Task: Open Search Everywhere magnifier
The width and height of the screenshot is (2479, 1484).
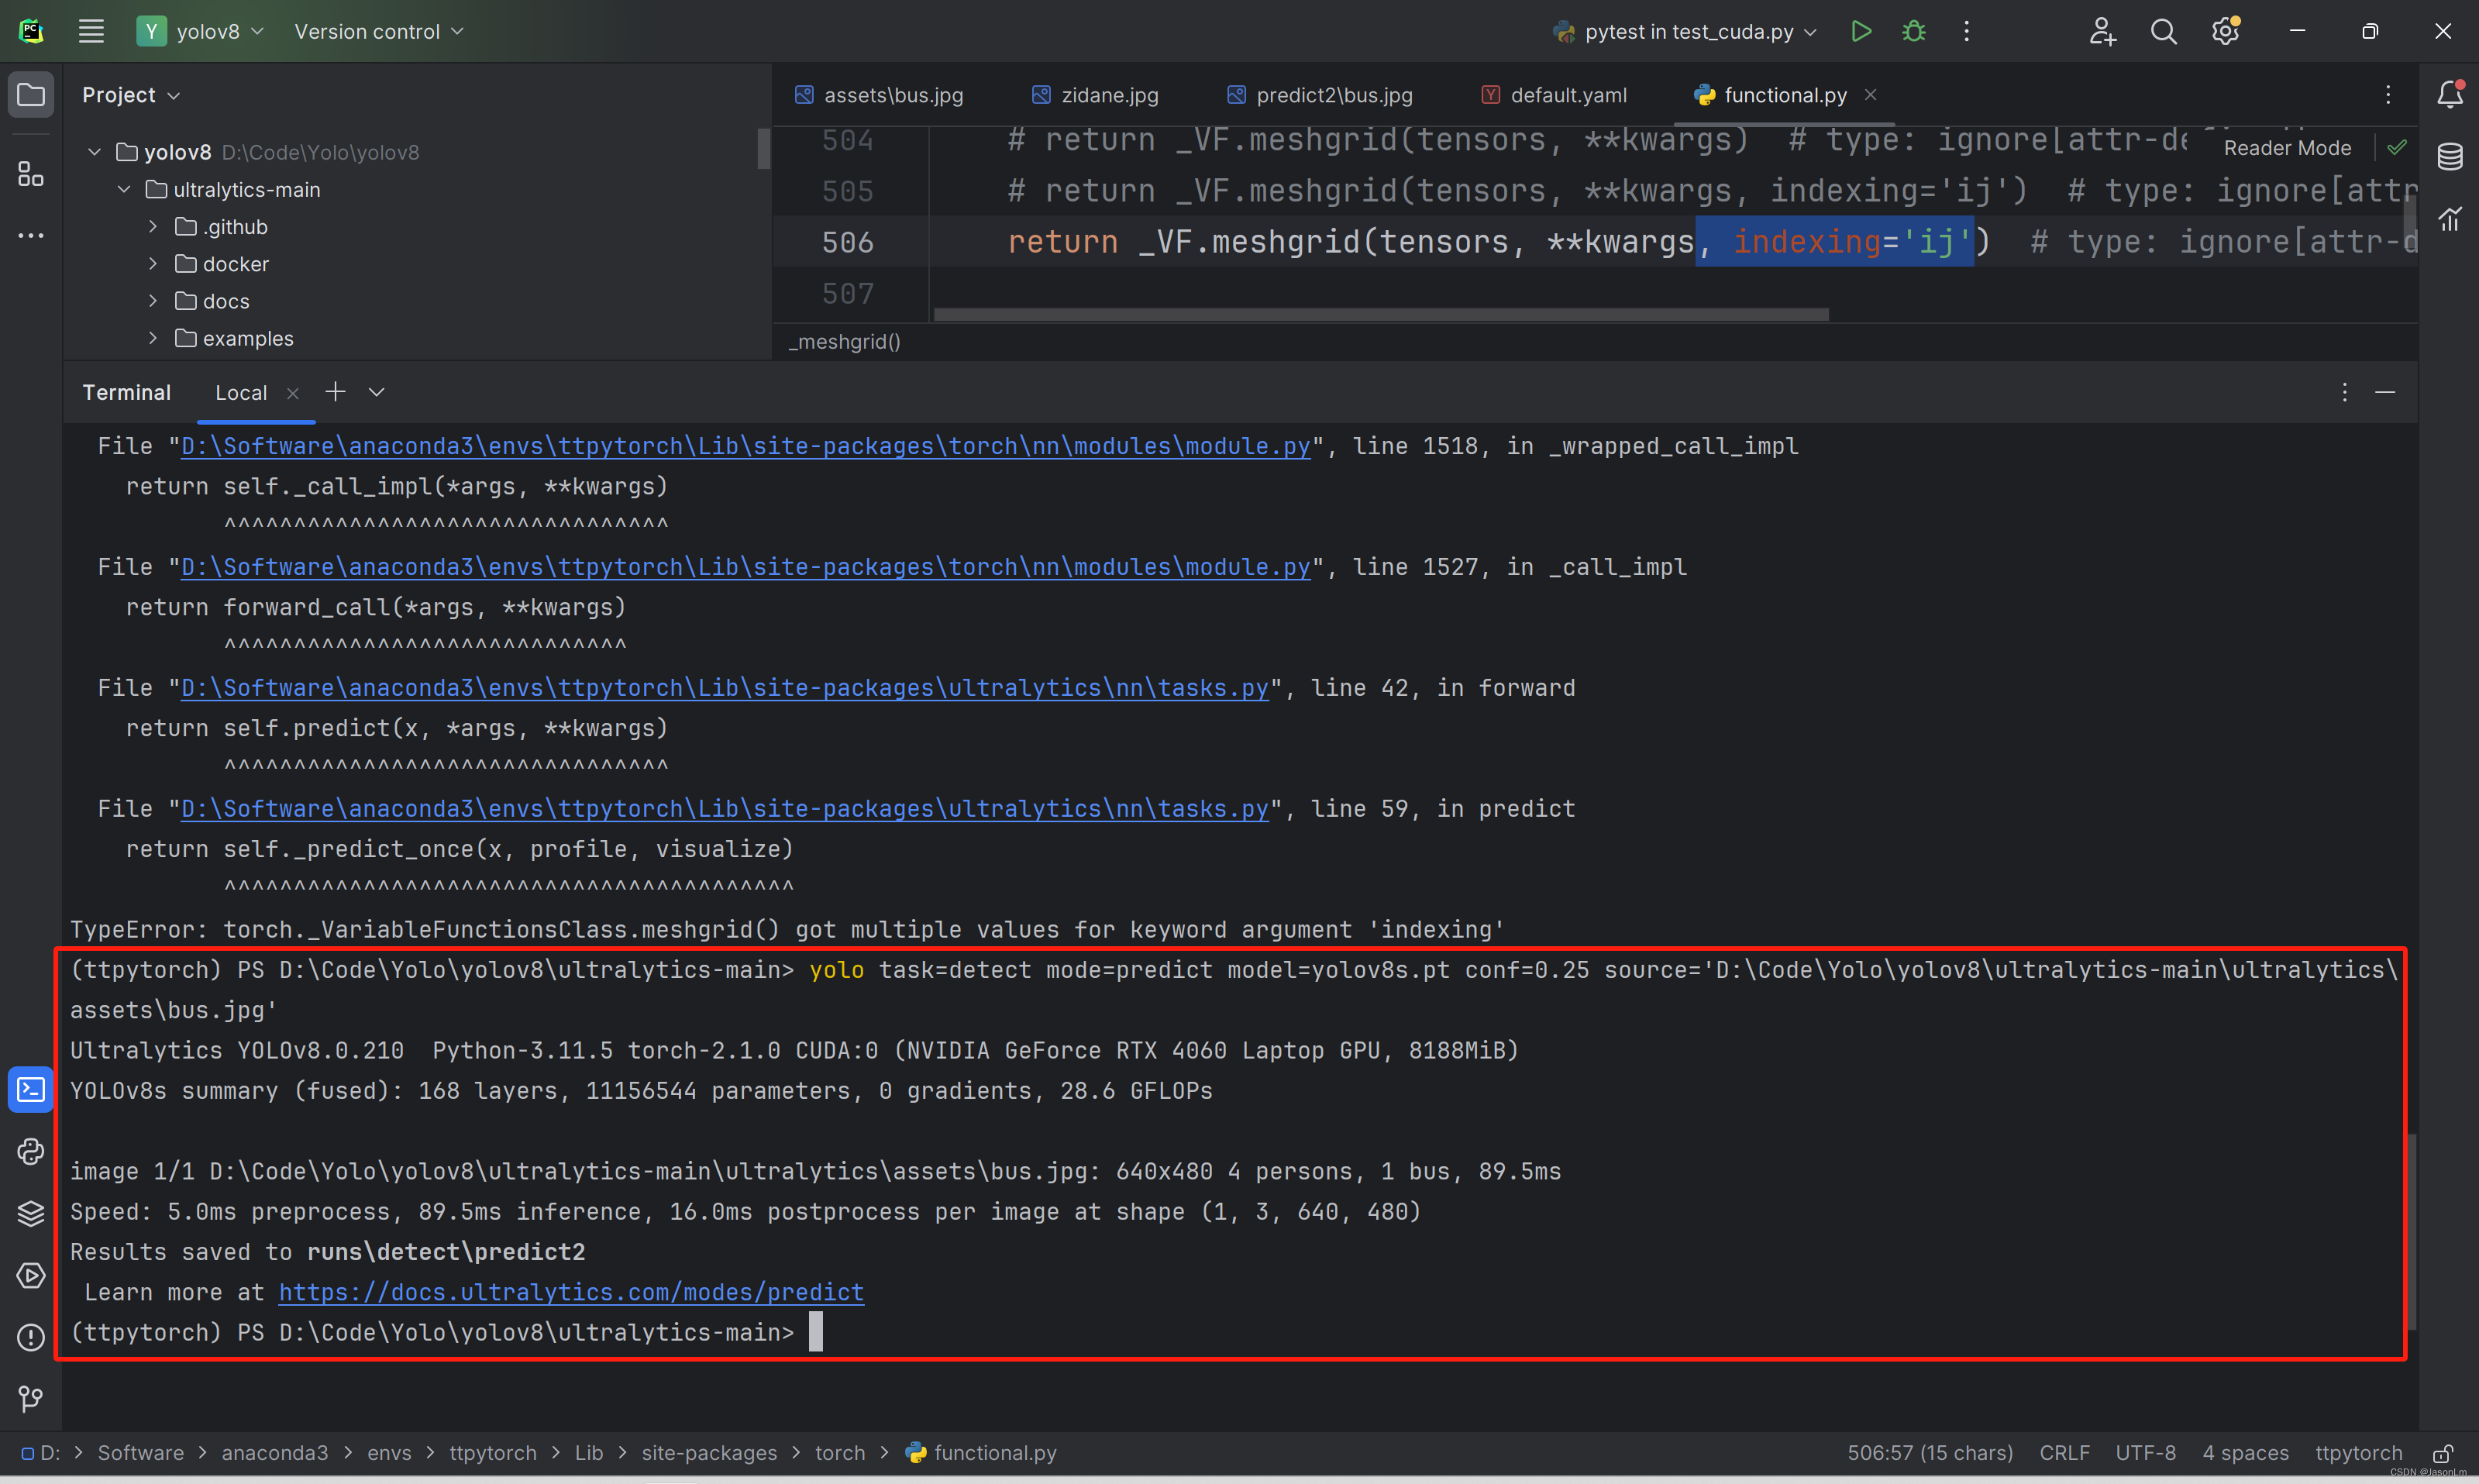Action: [x=2163, y=31]
